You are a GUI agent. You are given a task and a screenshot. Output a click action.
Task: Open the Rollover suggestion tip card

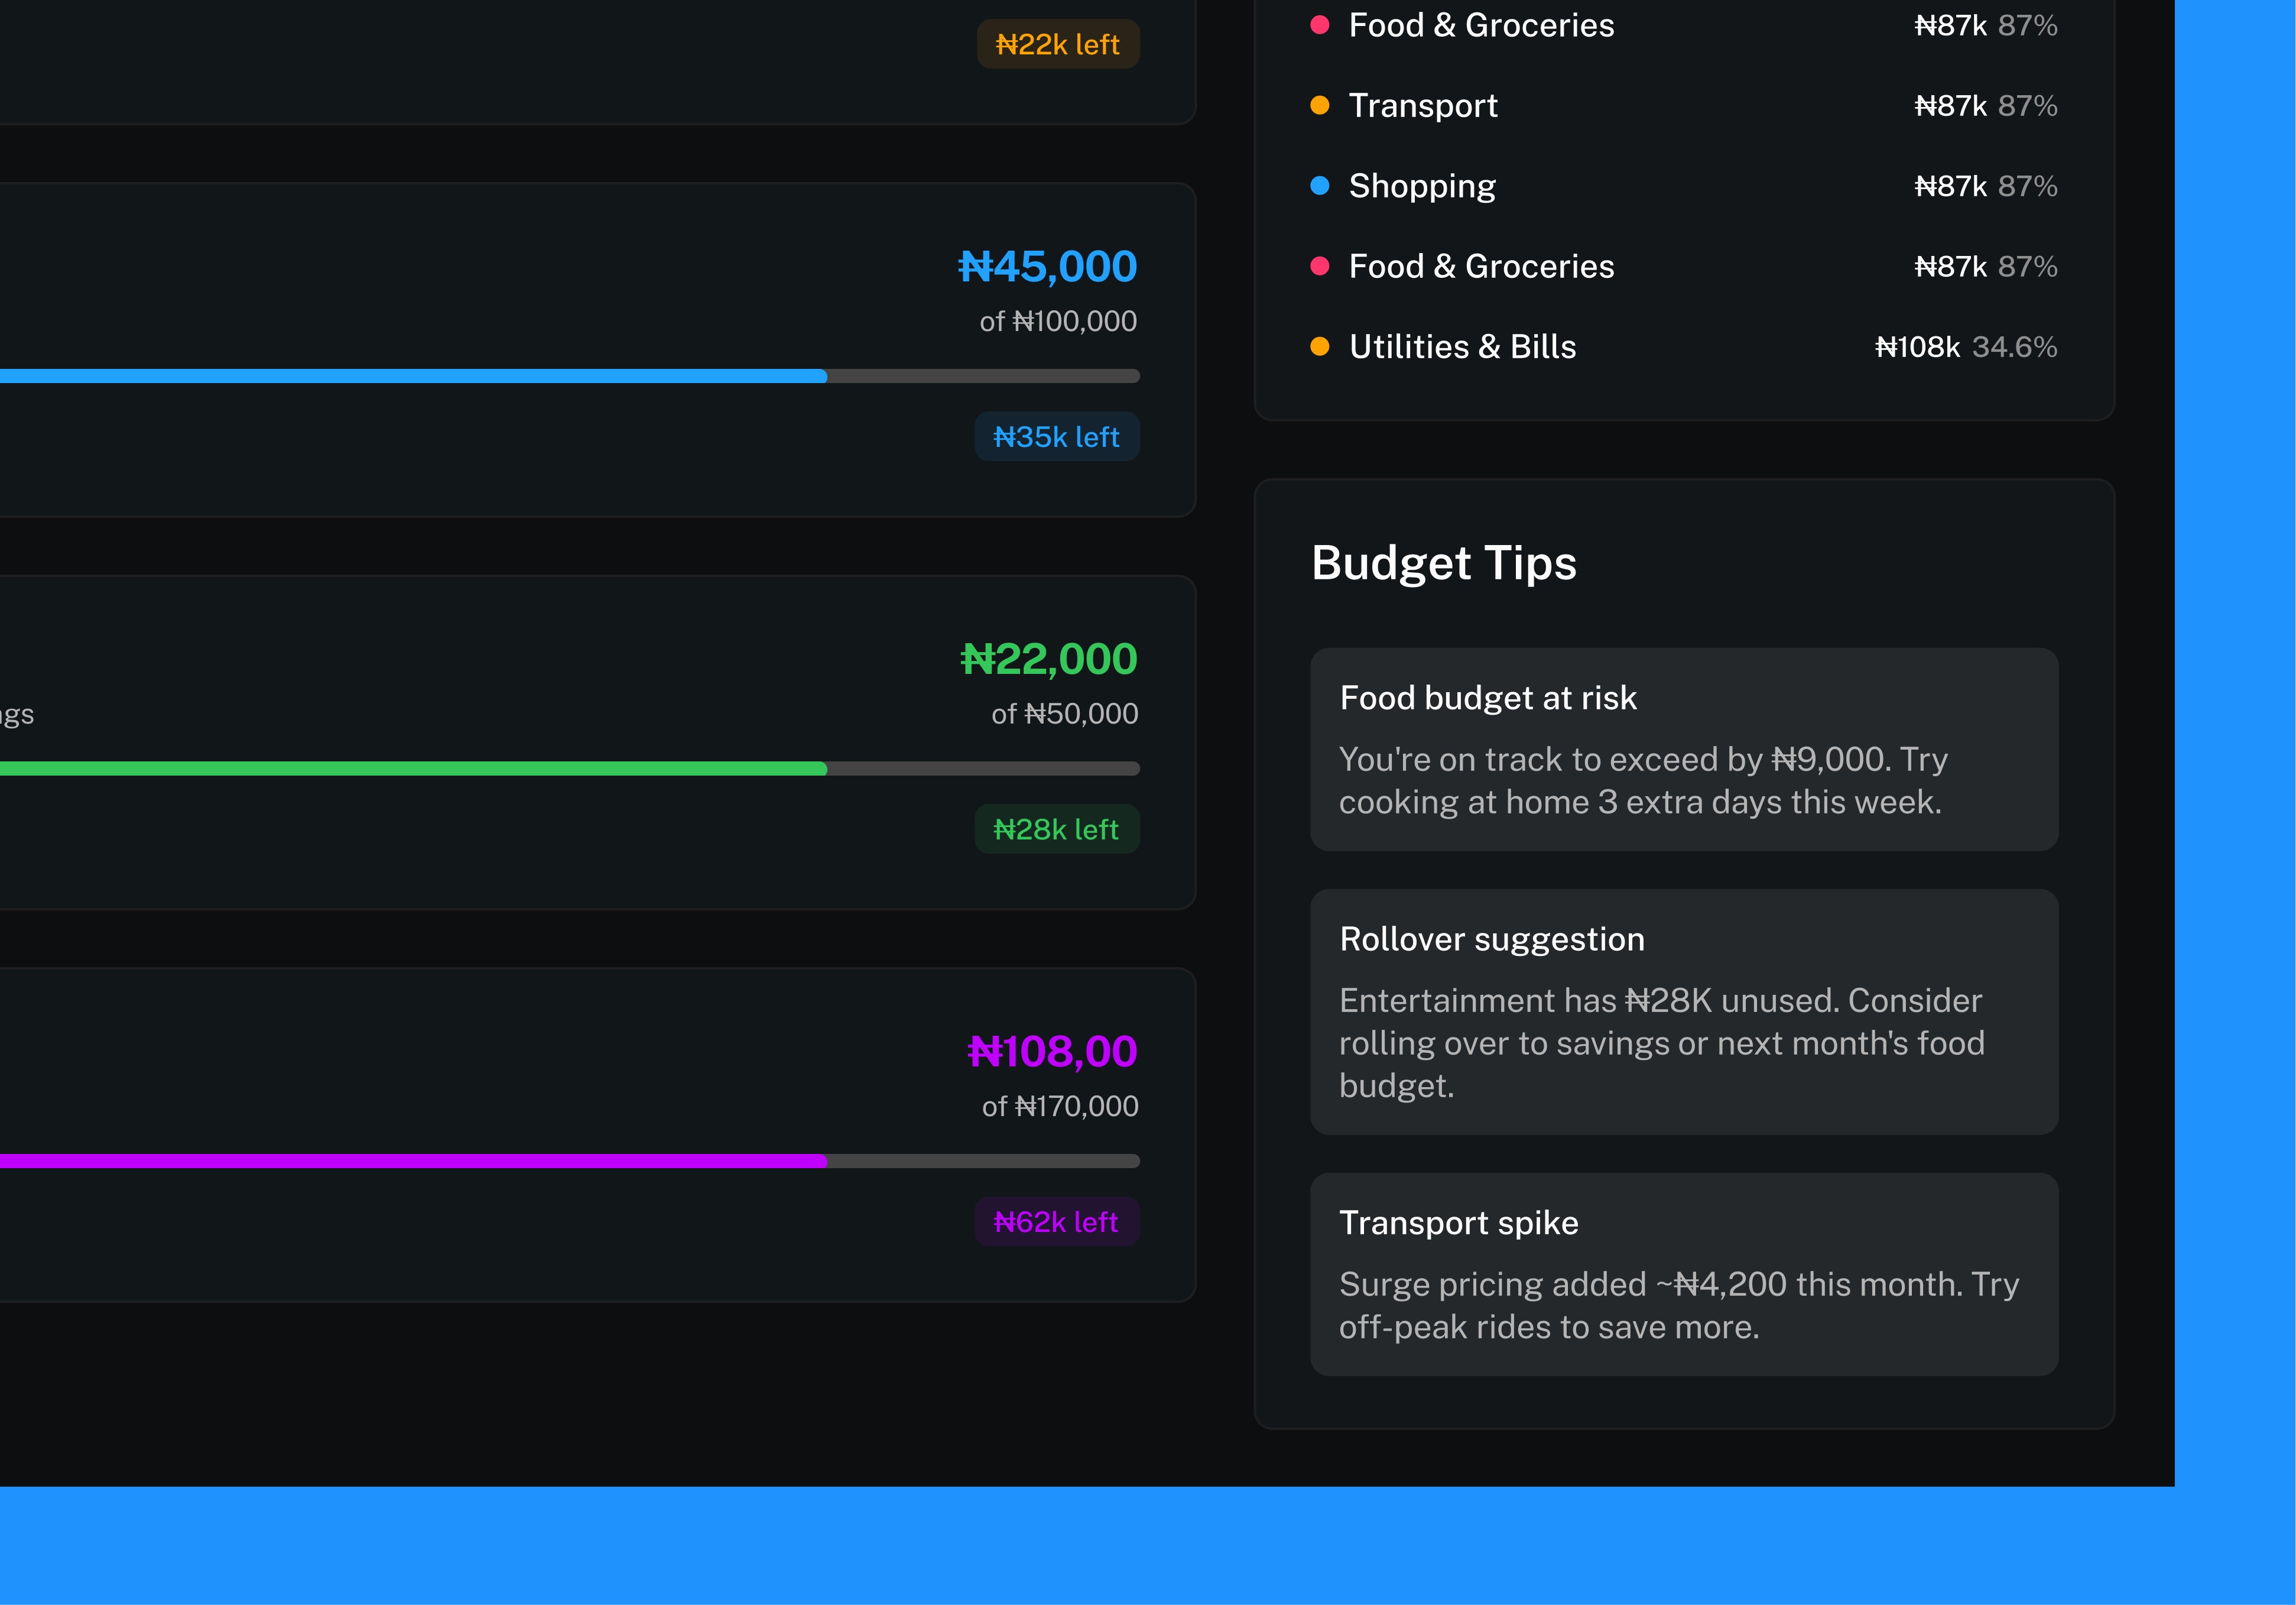1684,1011
